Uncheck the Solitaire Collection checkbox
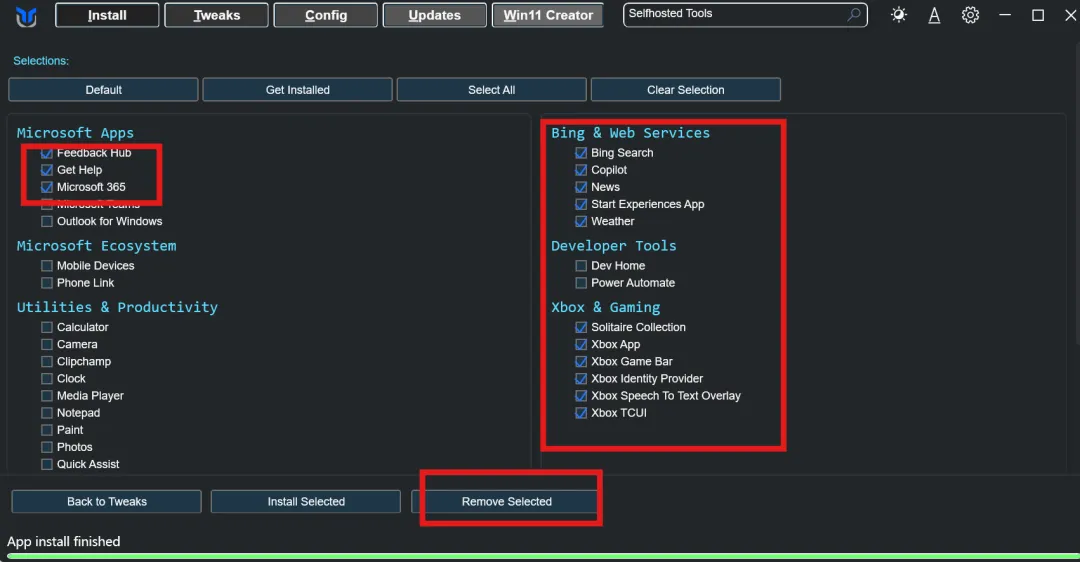 coord(581,327)
